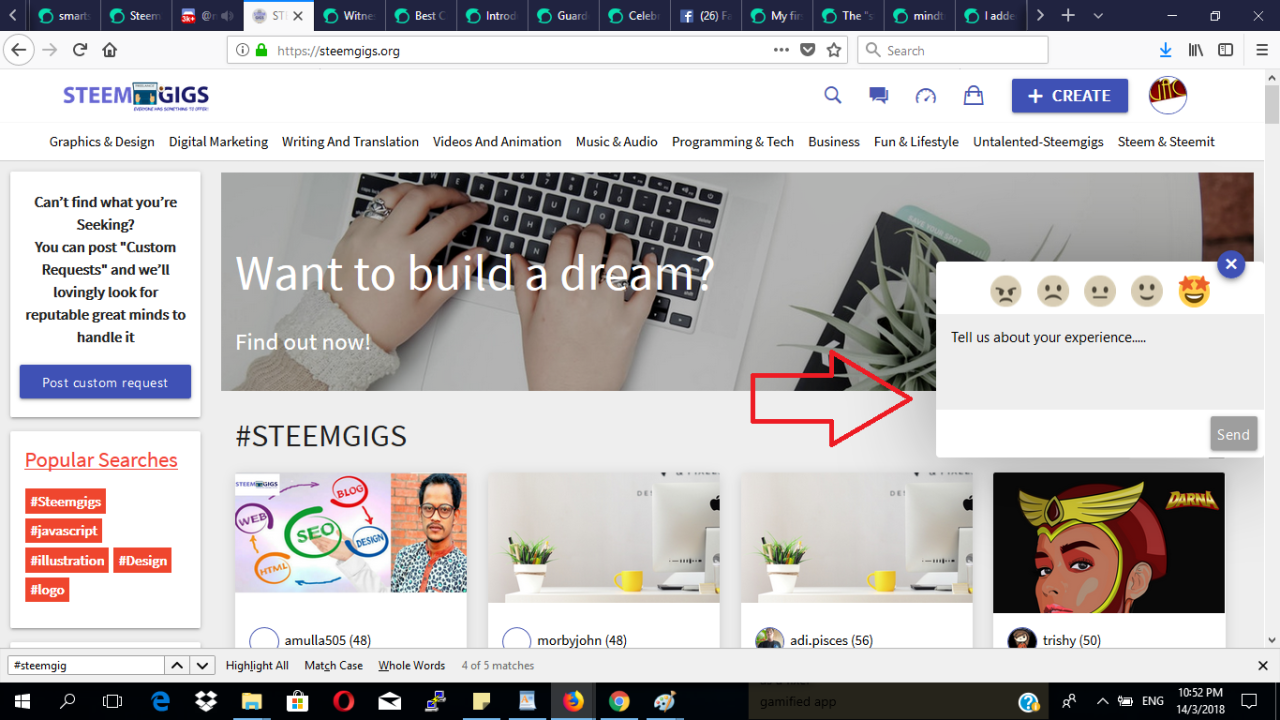Focus the feedback experience text area
The width and height of the screenshot is (1280, 720).
point(1100,363)
